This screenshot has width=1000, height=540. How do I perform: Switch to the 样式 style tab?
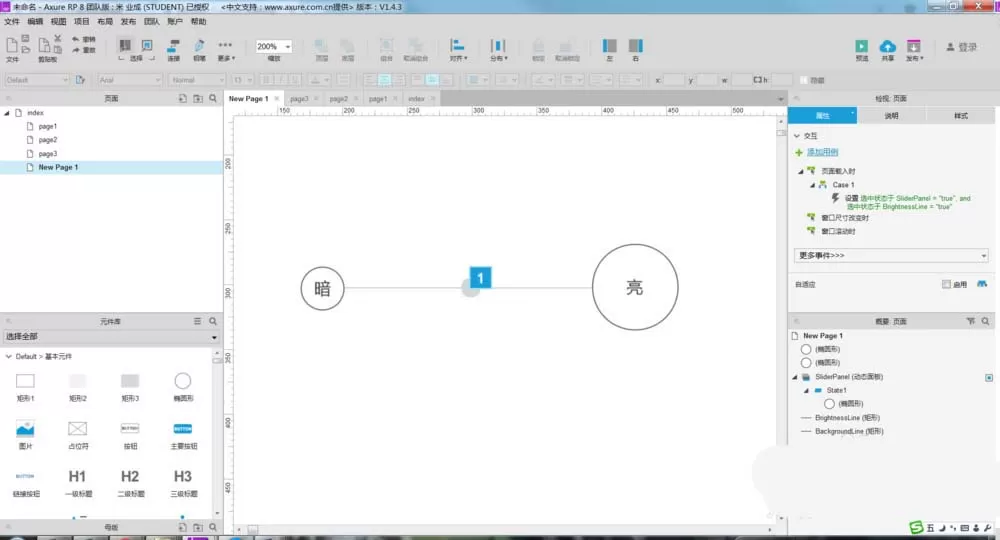[x=960, y=115]
